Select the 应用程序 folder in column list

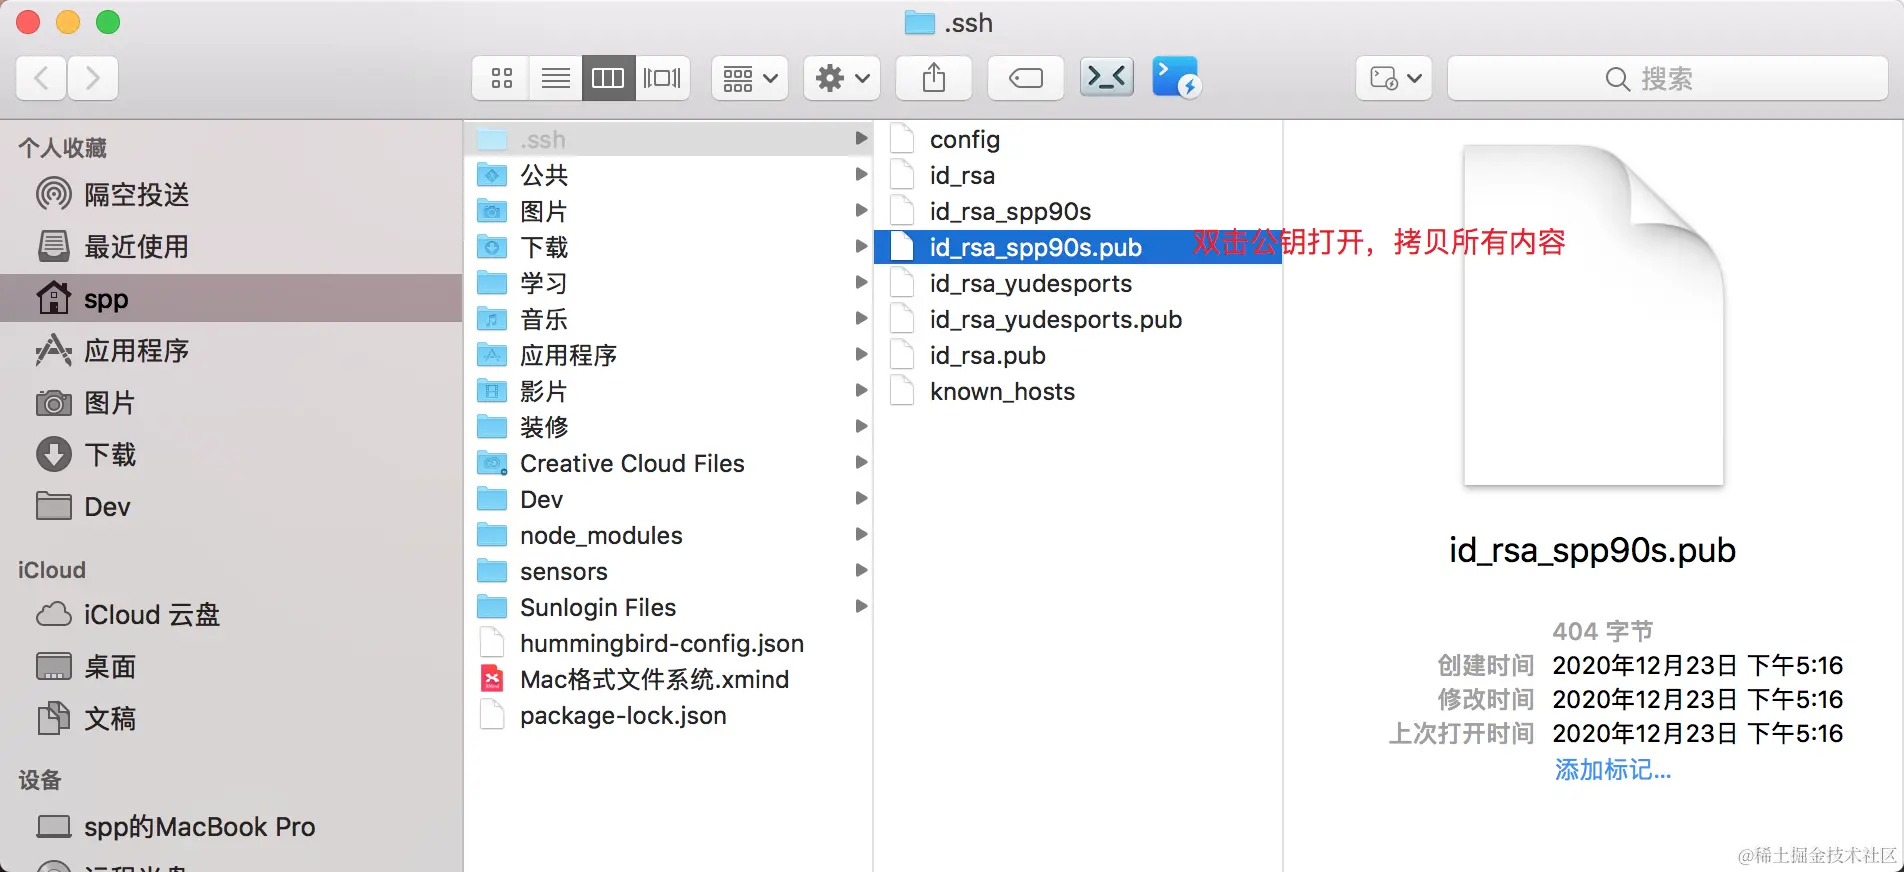click(x=669, y=355)
